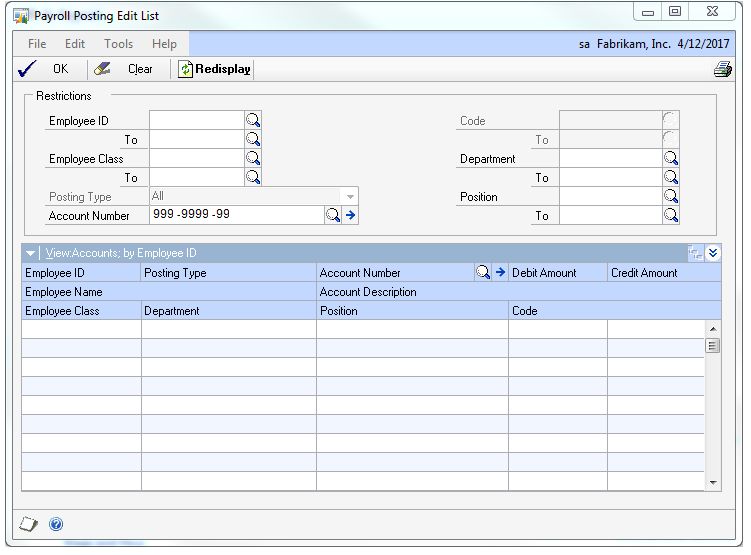Click the Code column header in grid
Image resolution: width=751 pixels, height=555 pixels.
[x=614, y=311]
